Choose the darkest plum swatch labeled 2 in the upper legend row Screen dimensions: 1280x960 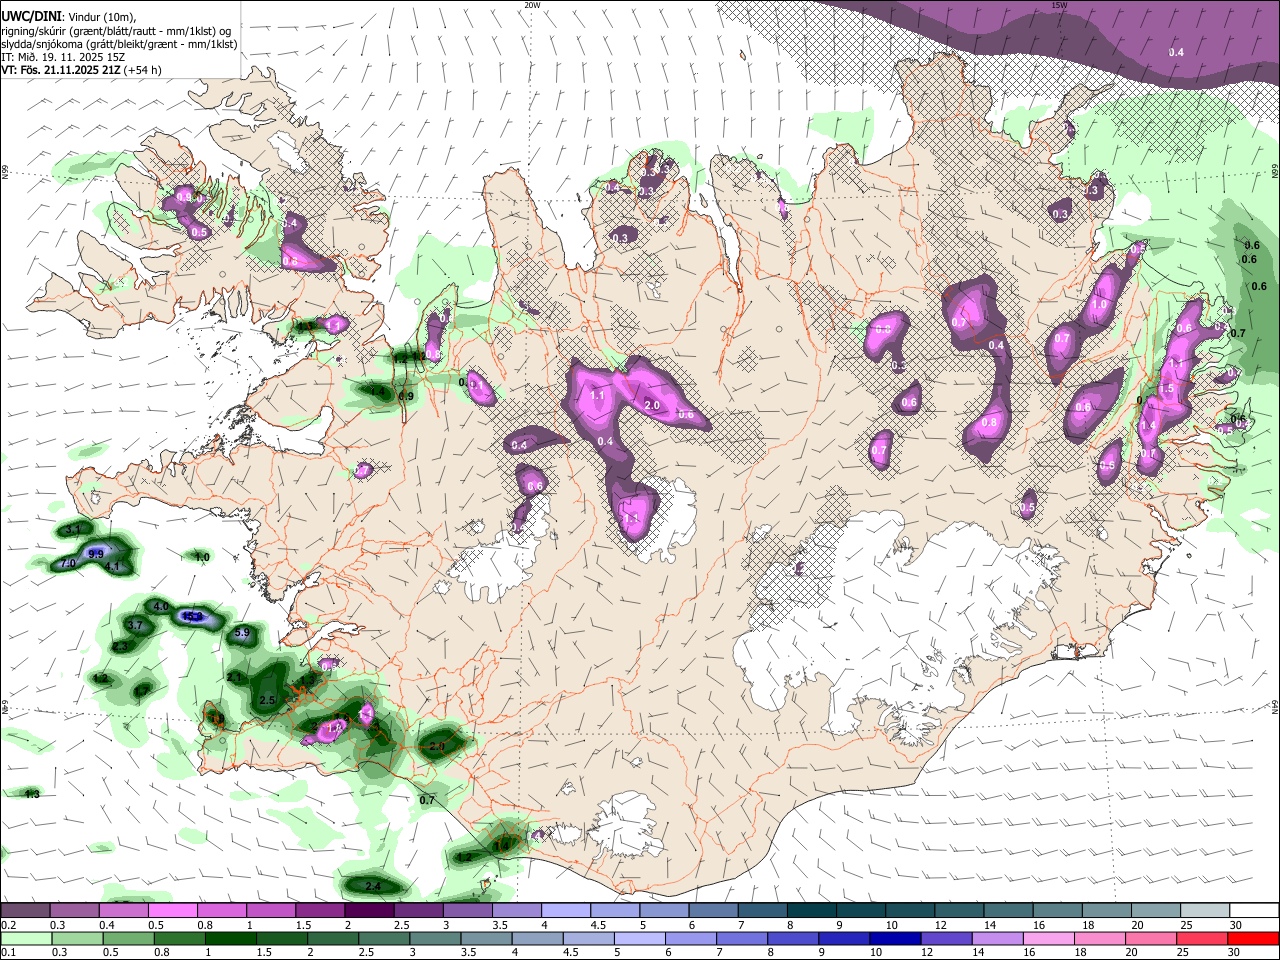pyautogui.click(x=369, y=911)
